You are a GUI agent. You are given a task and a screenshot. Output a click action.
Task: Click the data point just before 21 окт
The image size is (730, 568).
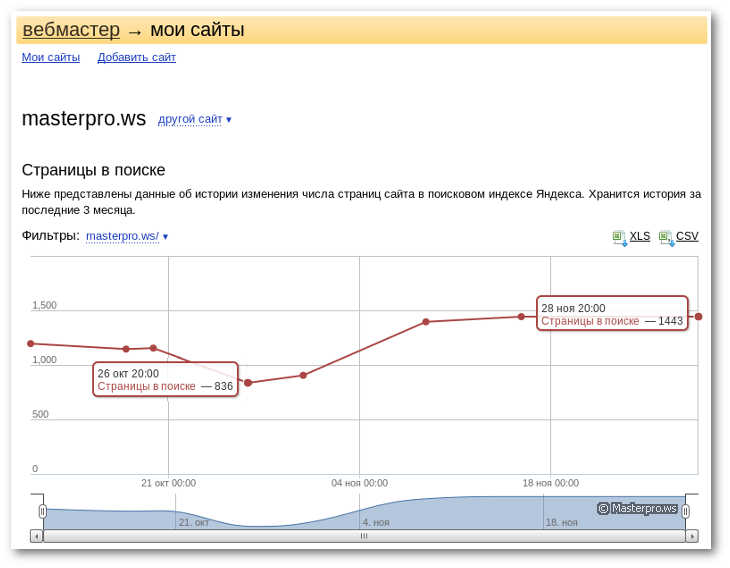click(x=153, y=348)
